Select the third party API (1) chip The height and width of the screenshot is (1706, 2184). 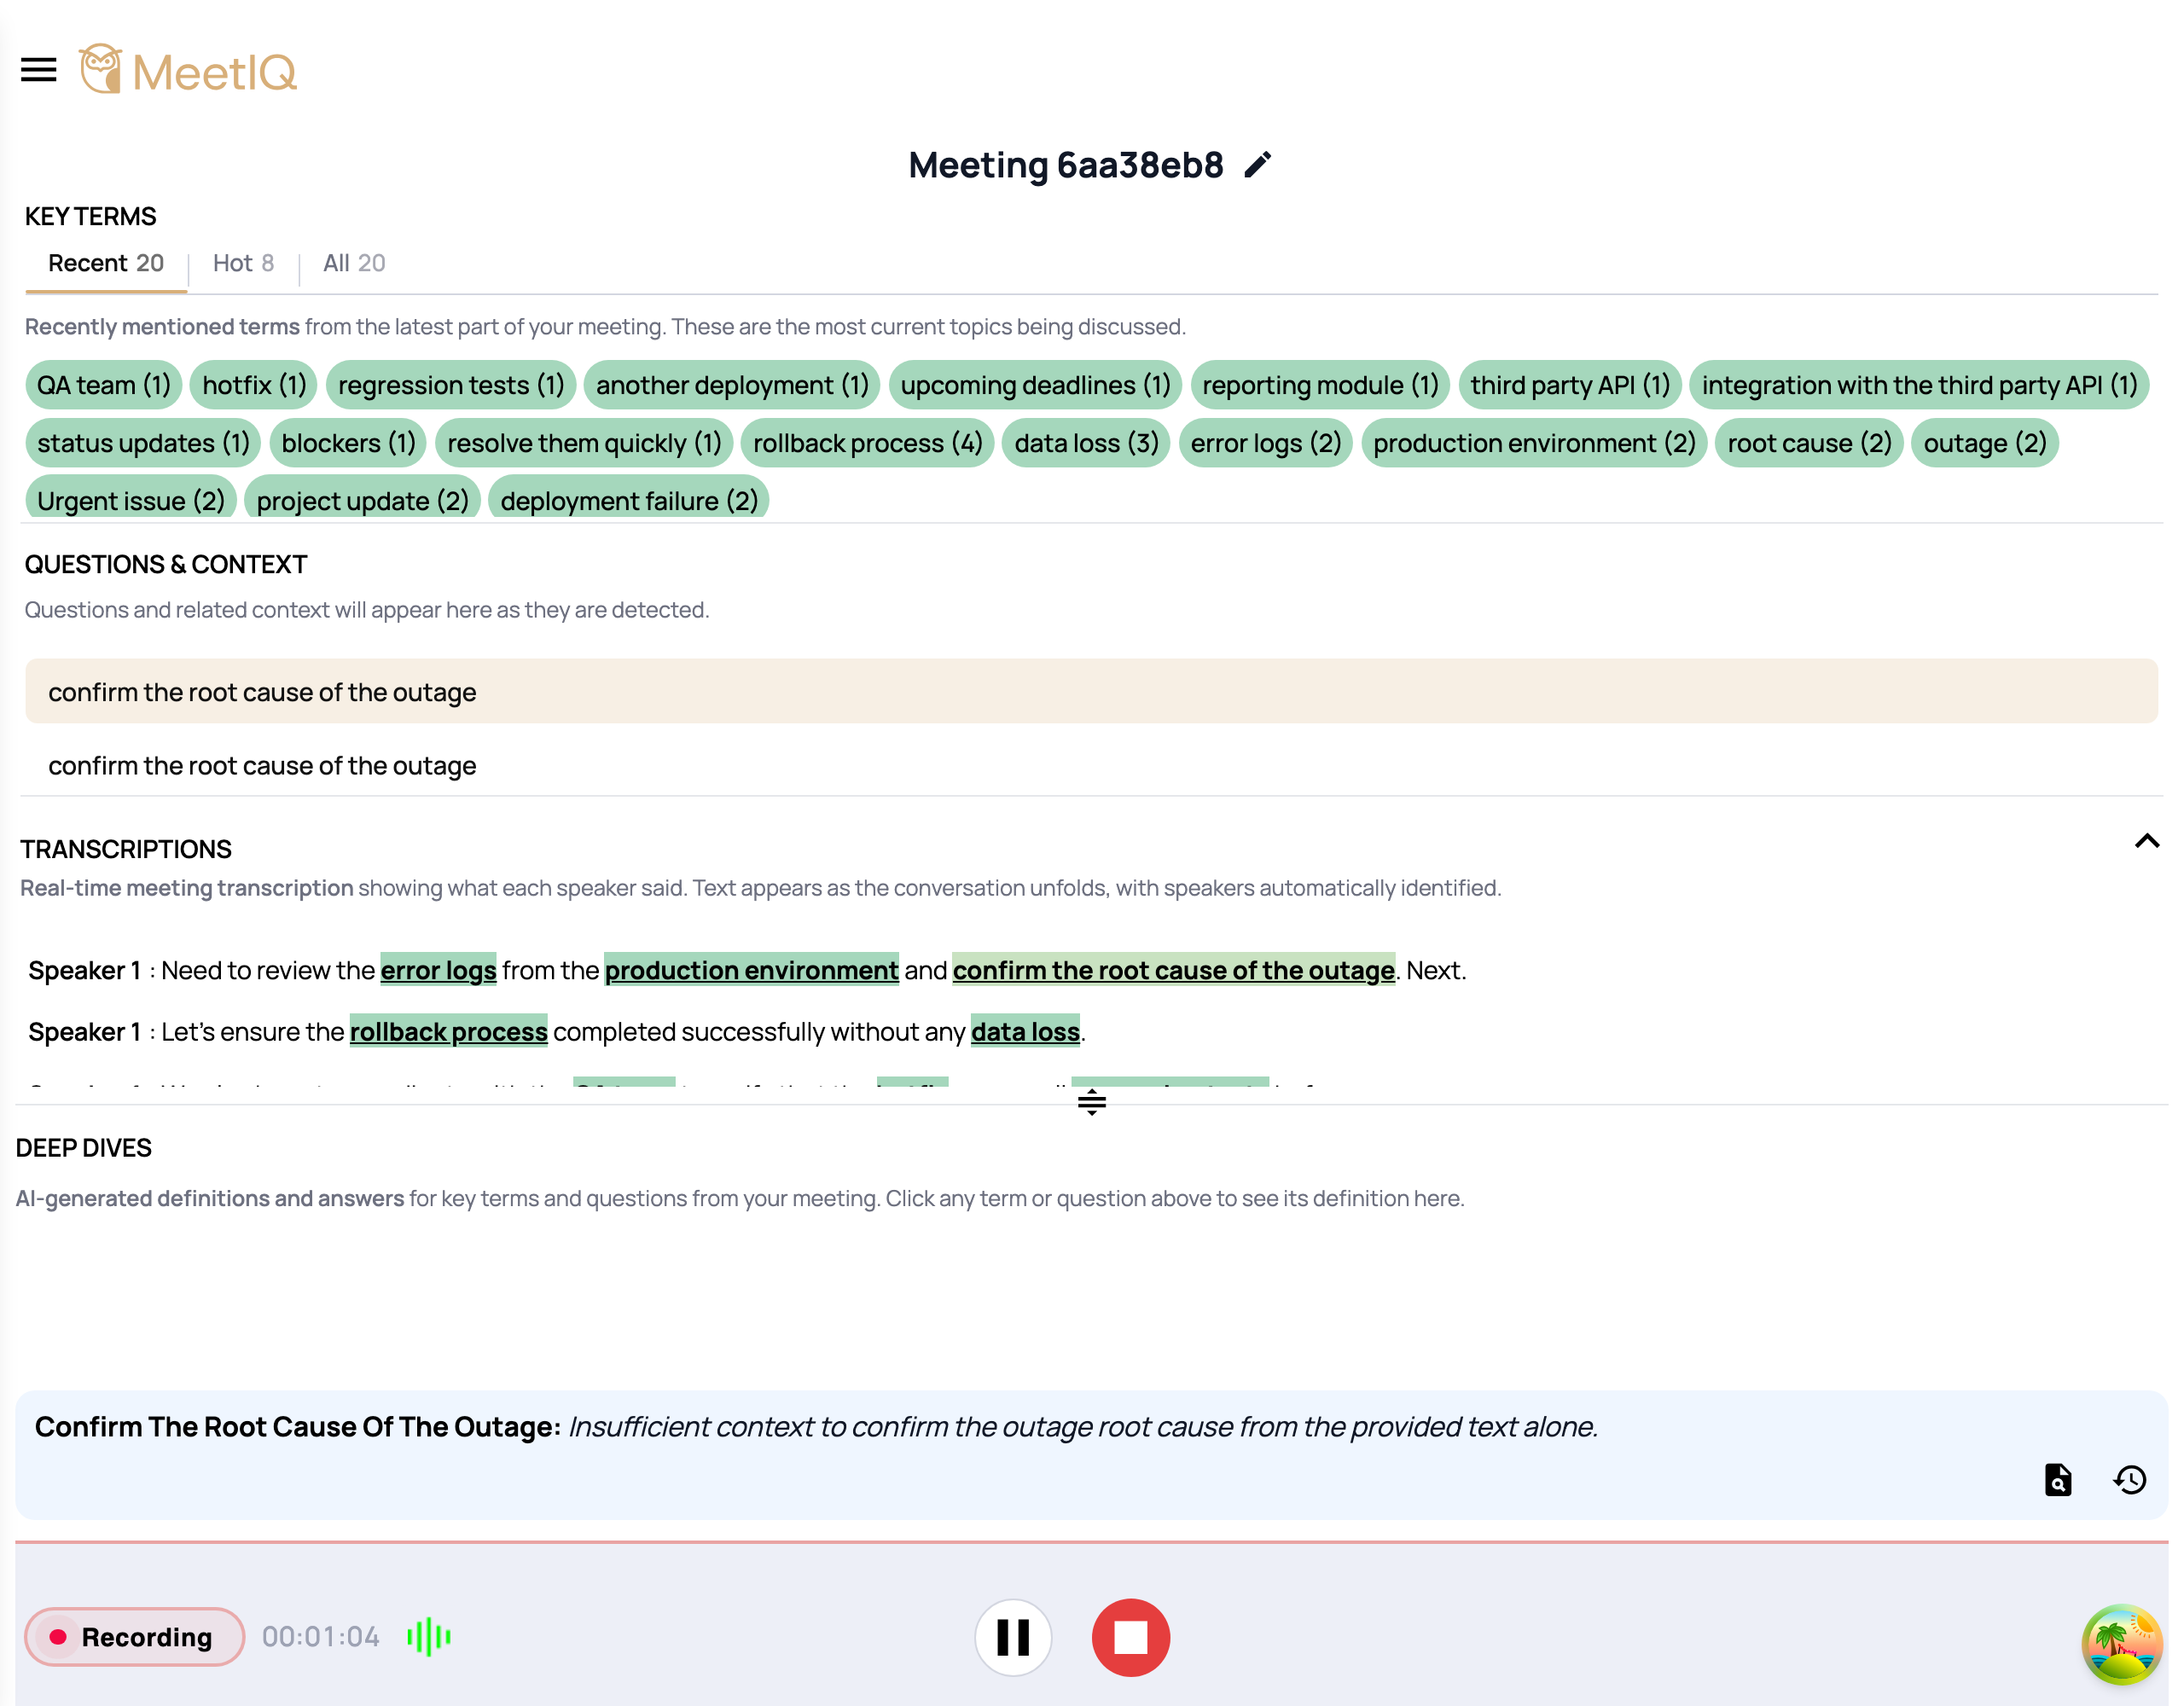point(1570,385)
